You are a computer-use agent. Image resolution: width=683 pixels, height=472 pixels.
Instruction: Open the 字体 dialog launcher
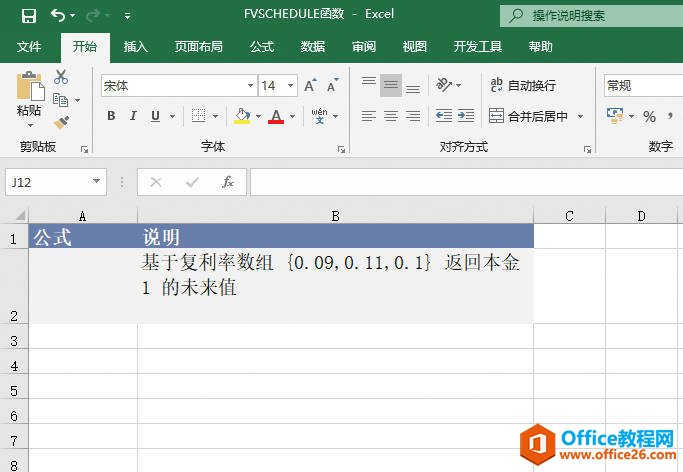tap(341, 150)
